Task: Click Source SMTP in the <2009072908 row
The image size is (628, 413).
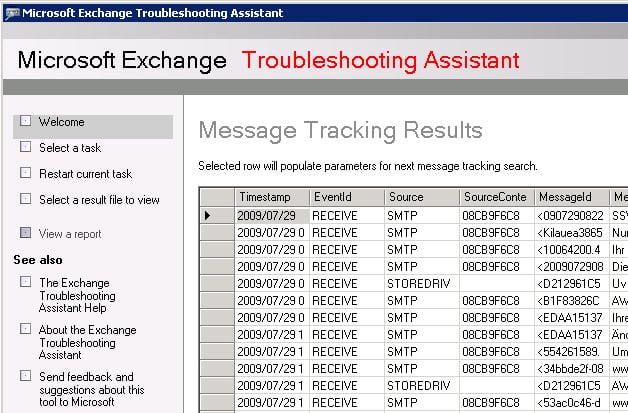Action: [422, 267]
